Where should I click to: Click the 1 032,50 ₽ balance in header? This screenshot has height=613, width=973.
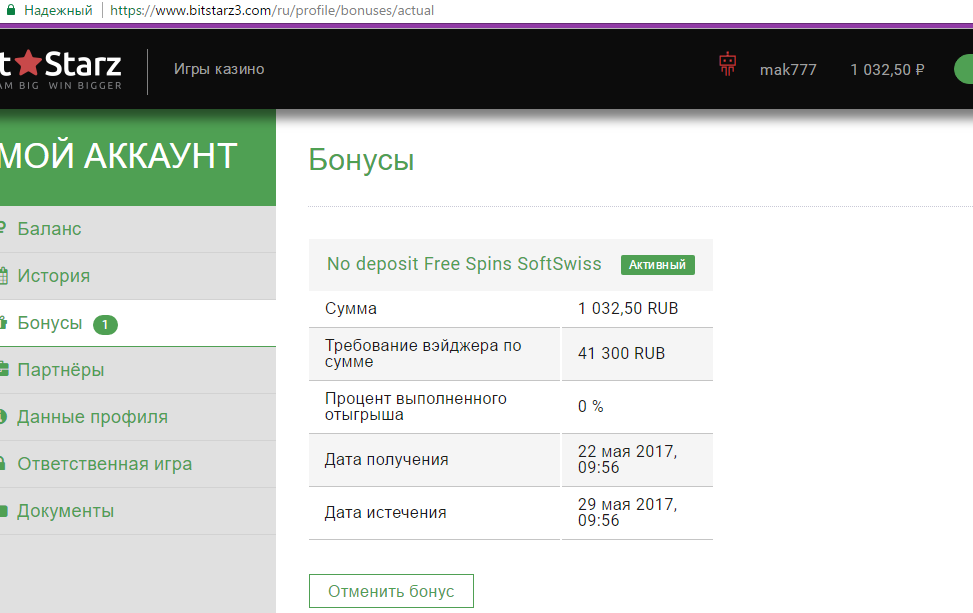pyautogui.click(x=887, y=70)
